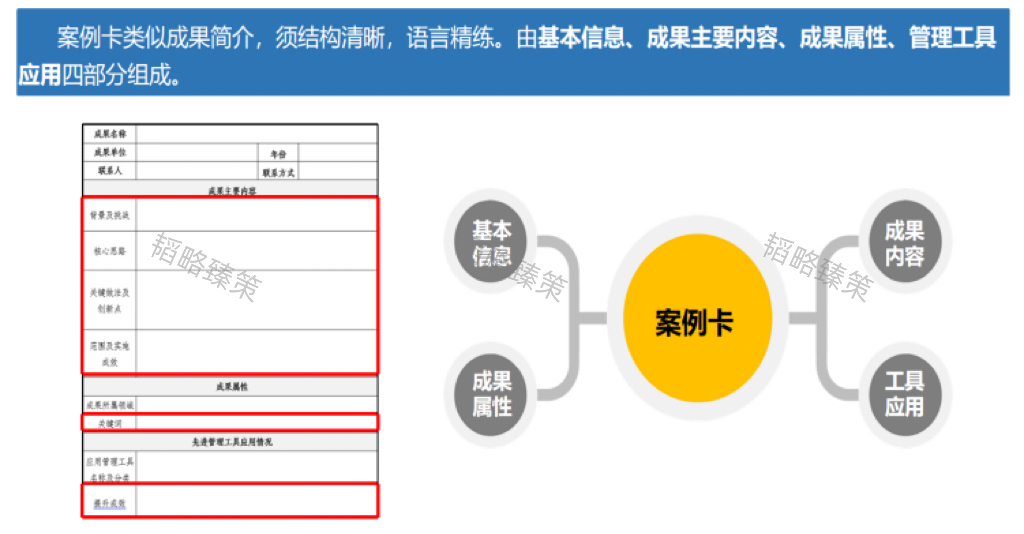Click the empty 联系人 field
Image resolution: width=1024 pixels, height=534 pixels.
[196, 171]
